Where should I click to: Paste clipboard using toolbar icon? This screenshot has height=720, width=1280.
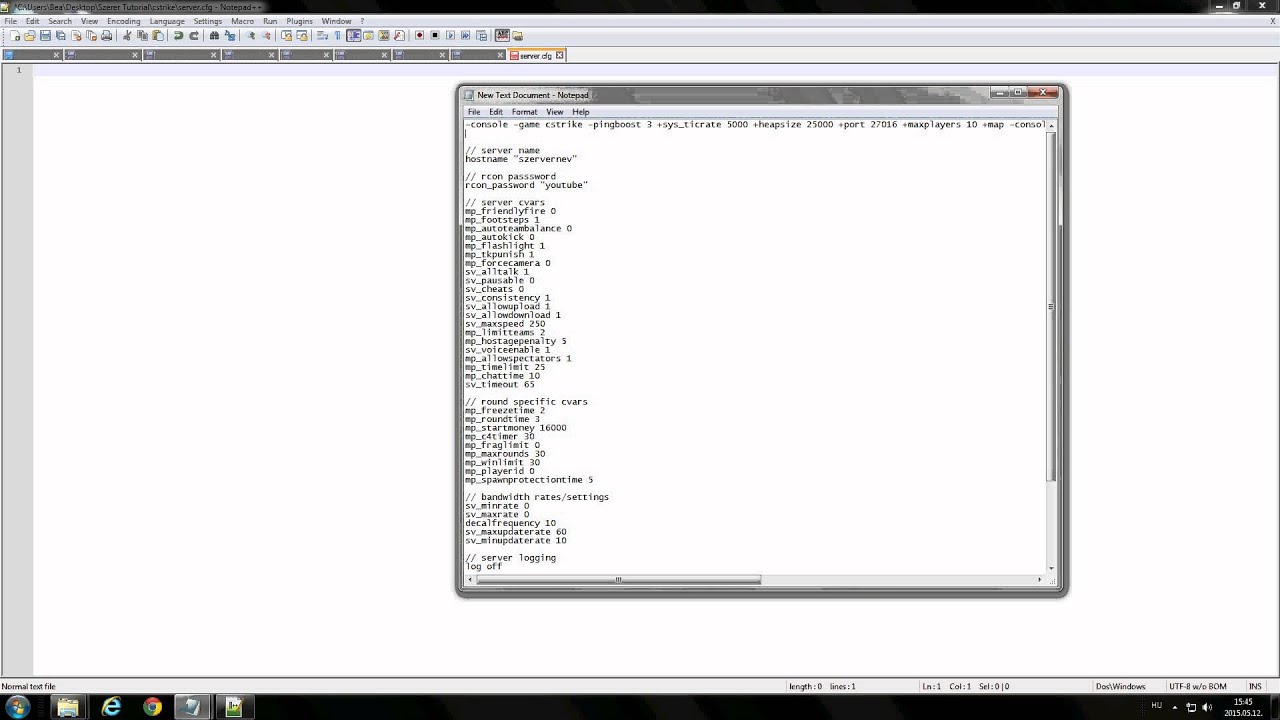(157, 35)
